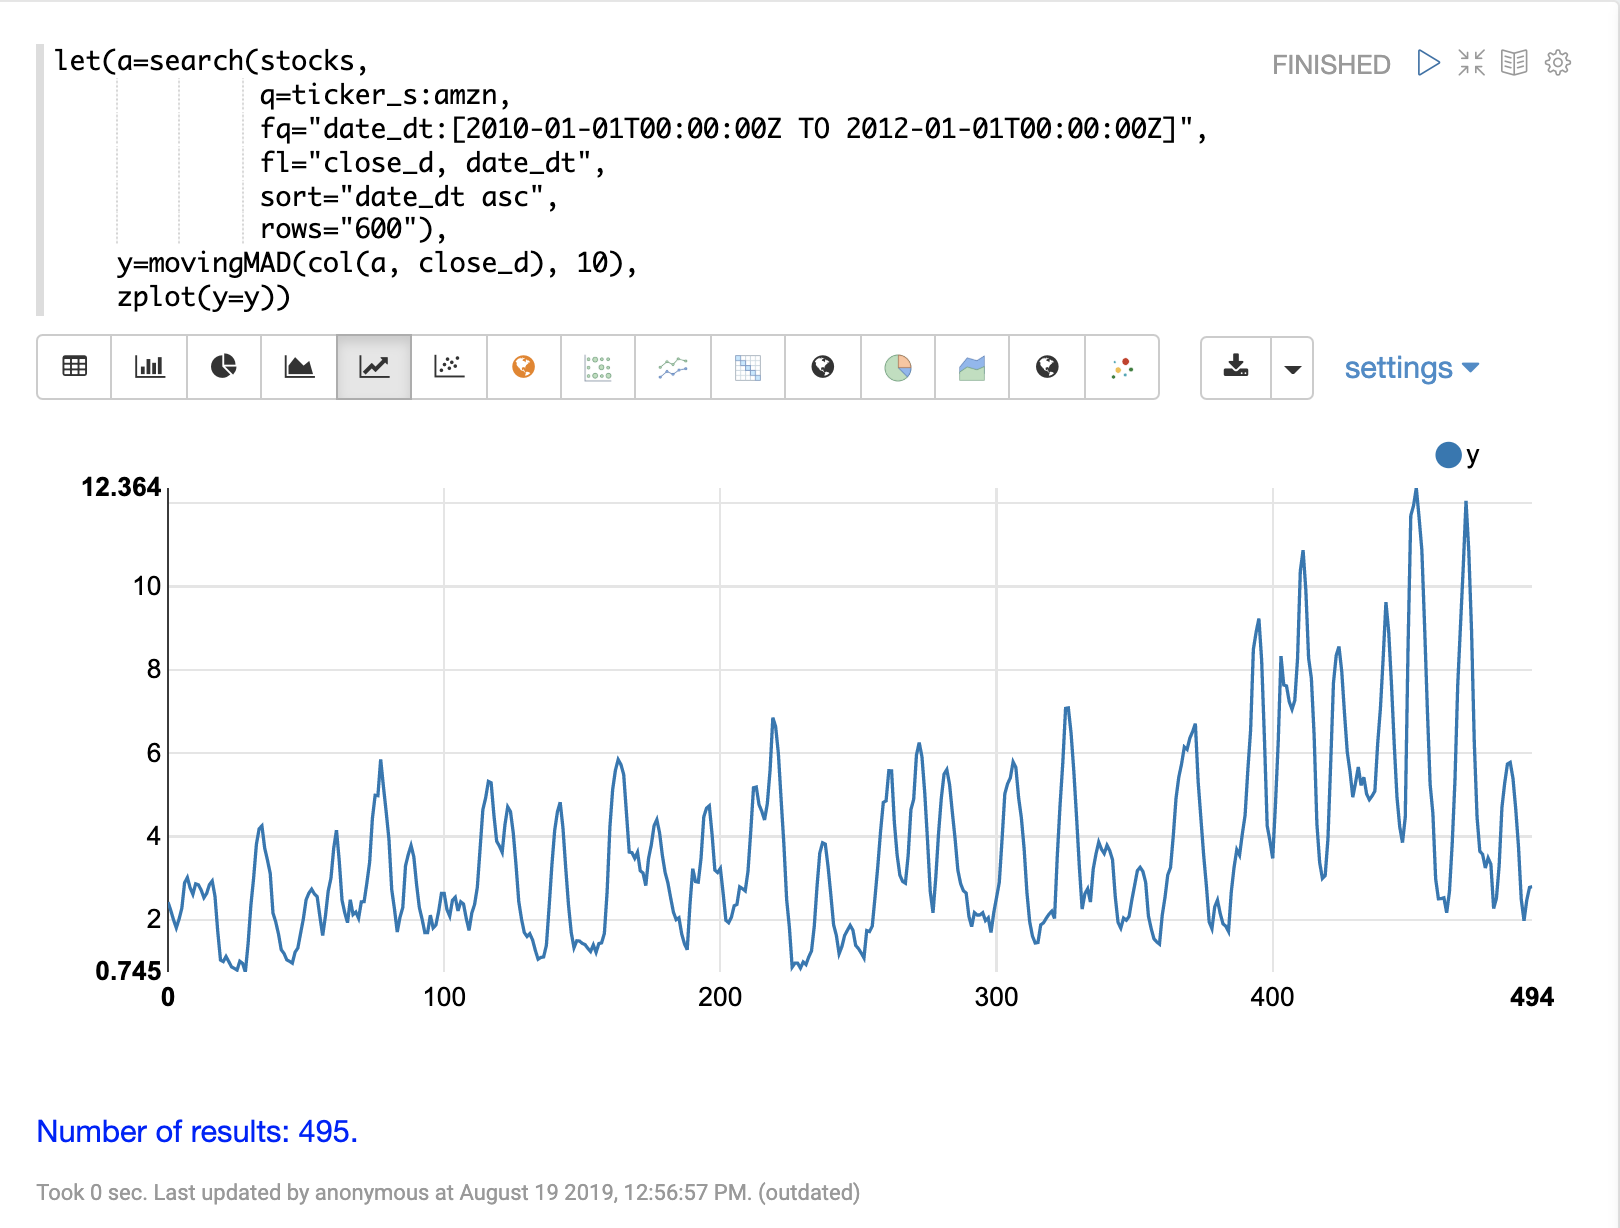Switch to the table view icon
1620x1228 pixels.
tap(75, 367)
